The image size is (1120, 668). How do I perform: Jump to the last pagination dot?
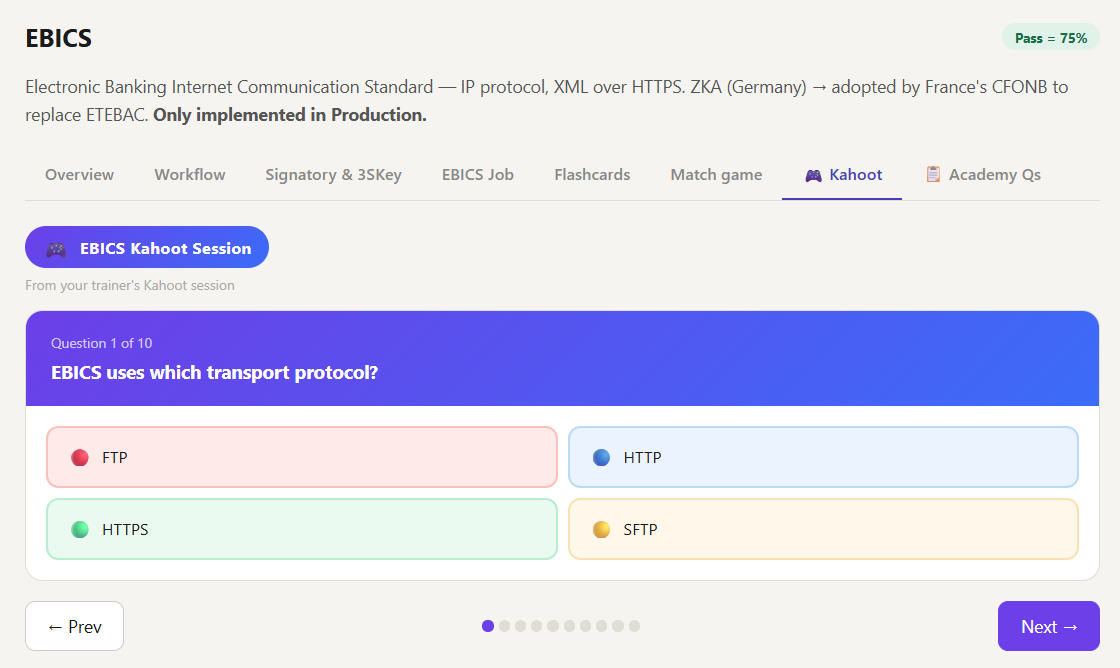point(634,626)
